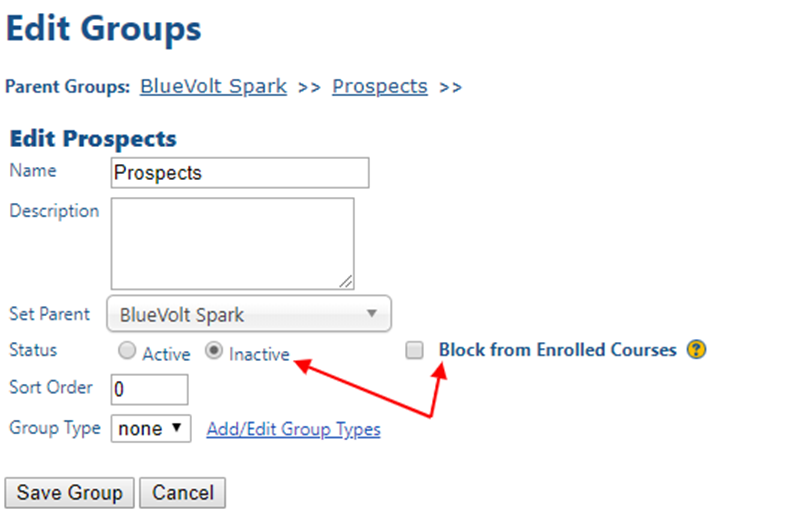Select the Active status radio button
805x519 pixels.
click(127, 351)
